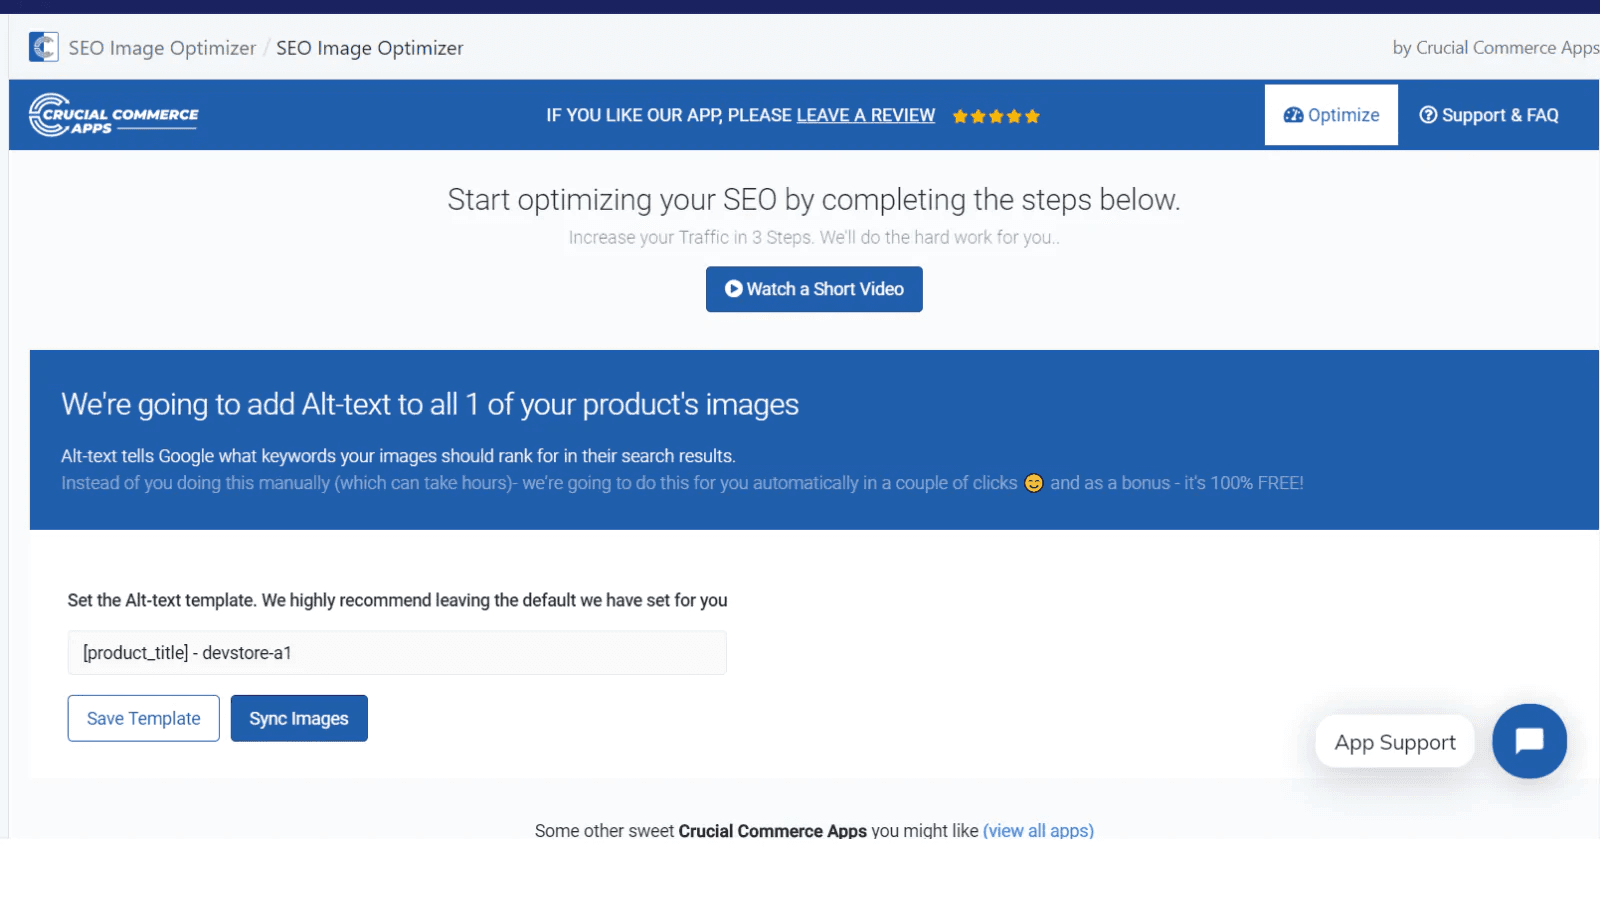Click the smiley emoji in the Alt-text description
This screenshot has height=900, width=1600.
1033,482
